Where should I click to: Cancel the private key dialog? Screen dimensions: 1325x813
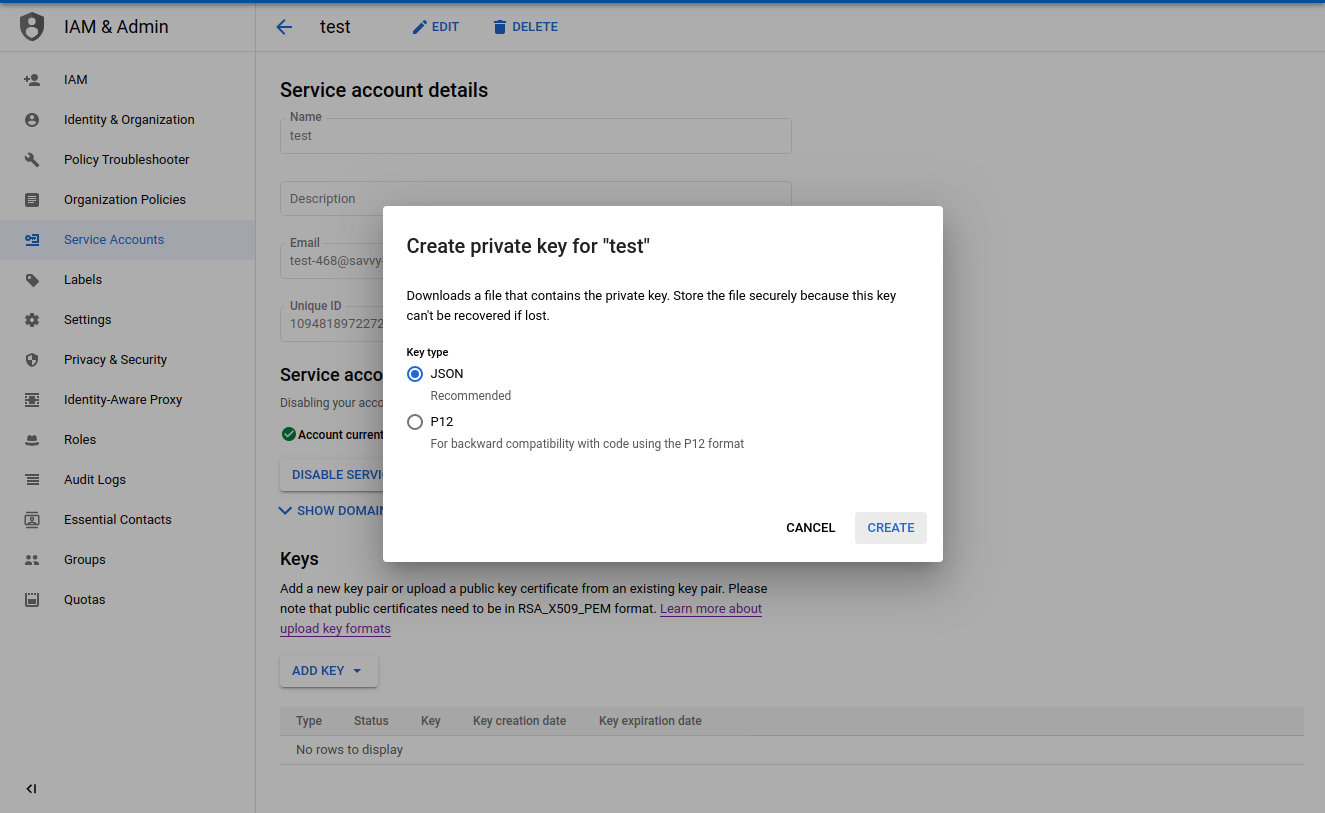(810, 528)
